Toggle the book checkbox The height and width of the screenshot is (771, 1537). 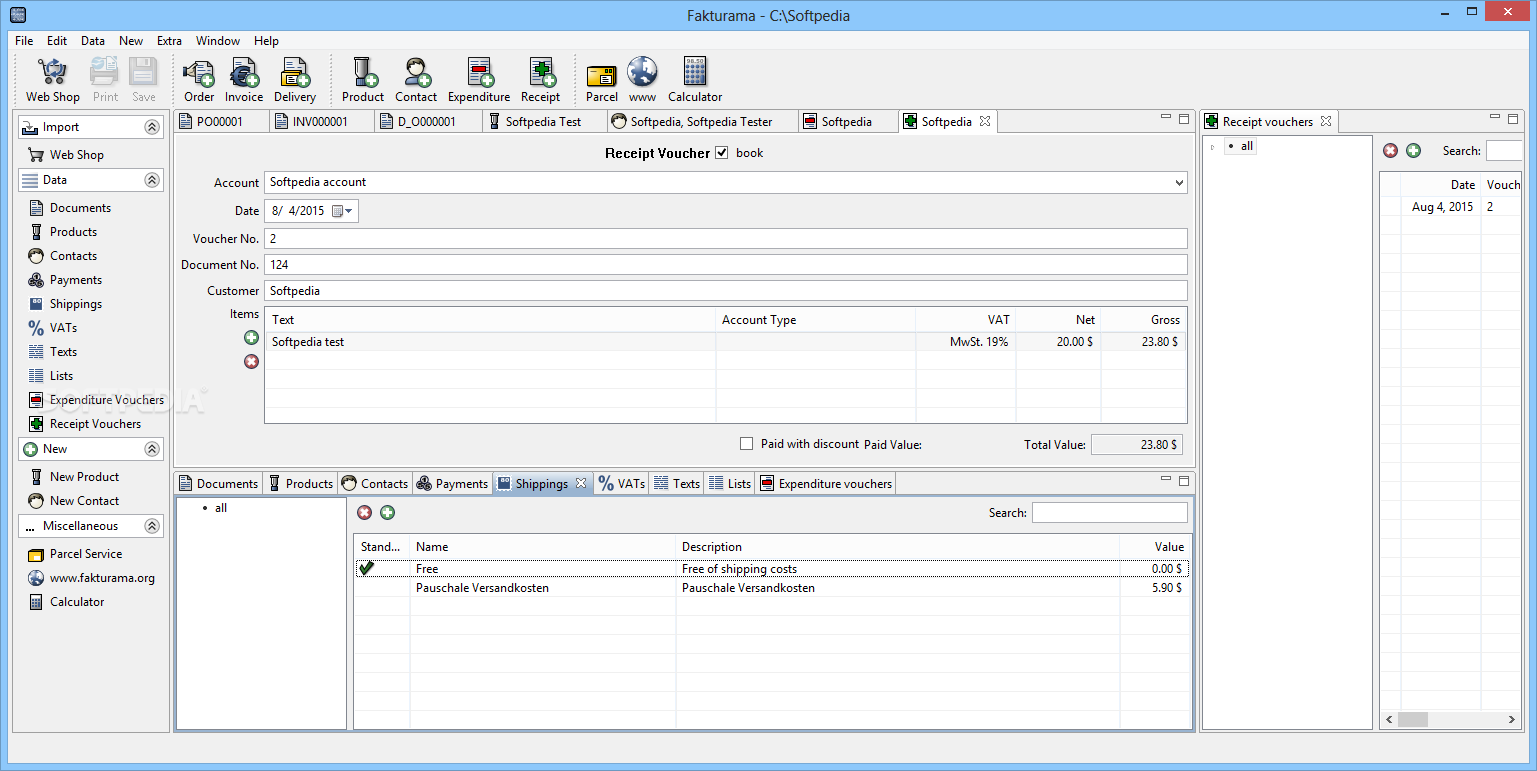point(722,153)
